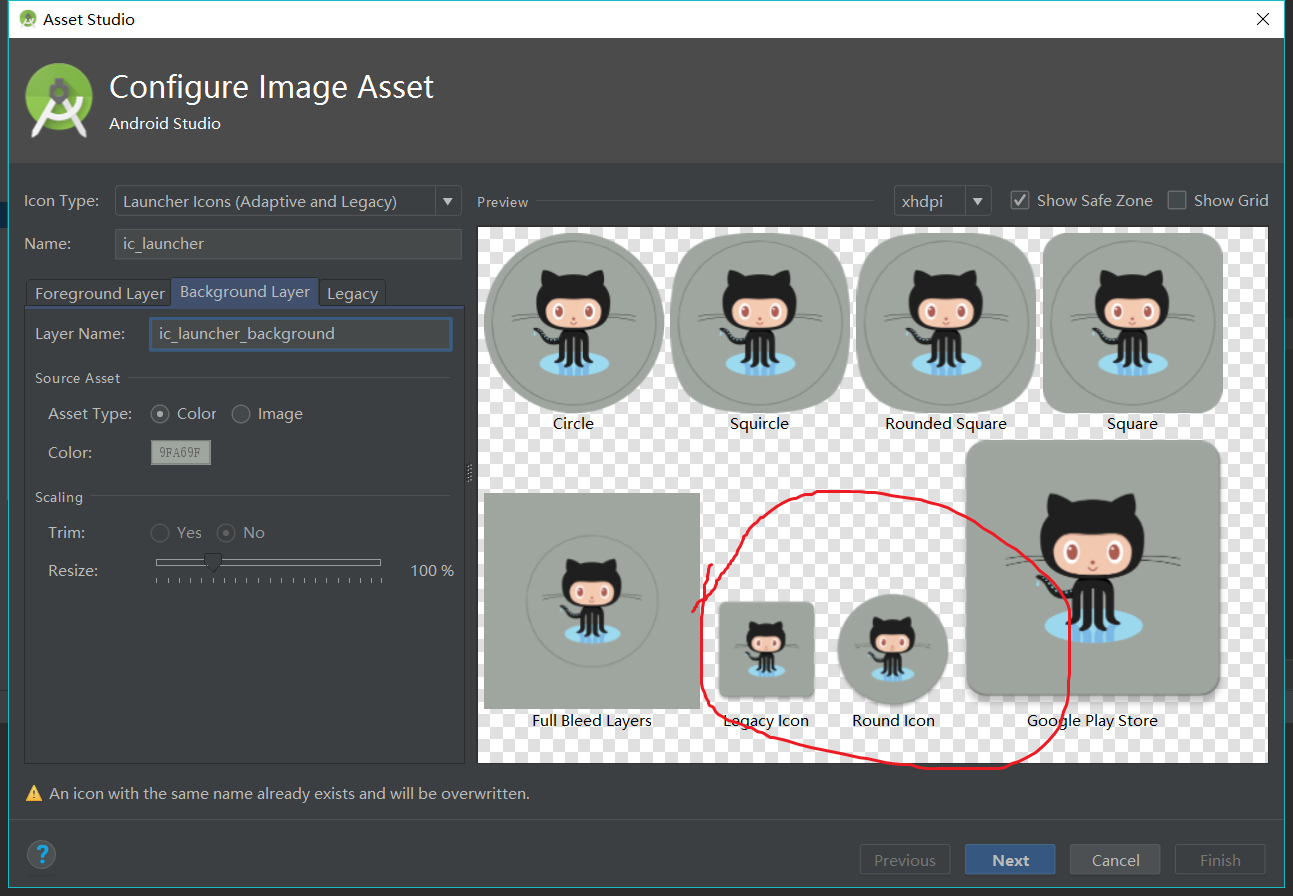
Task: Click the disabled Finish button
Action: click(1219, 860)
